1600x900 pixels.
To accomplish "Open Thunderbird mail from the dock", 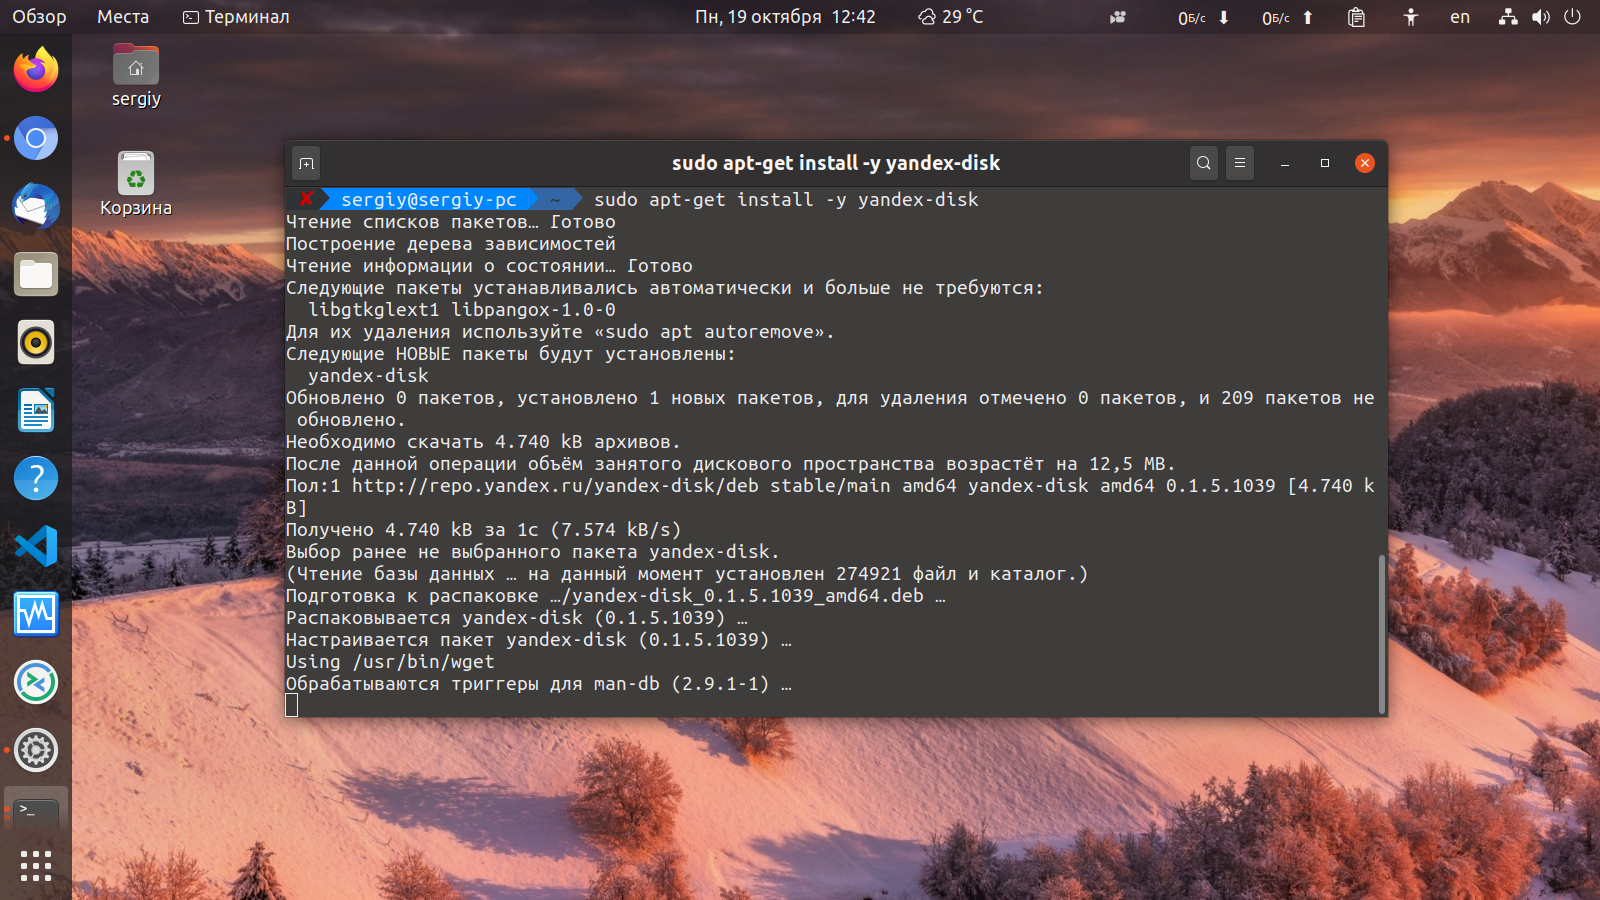I will click(x=36, y=206).
